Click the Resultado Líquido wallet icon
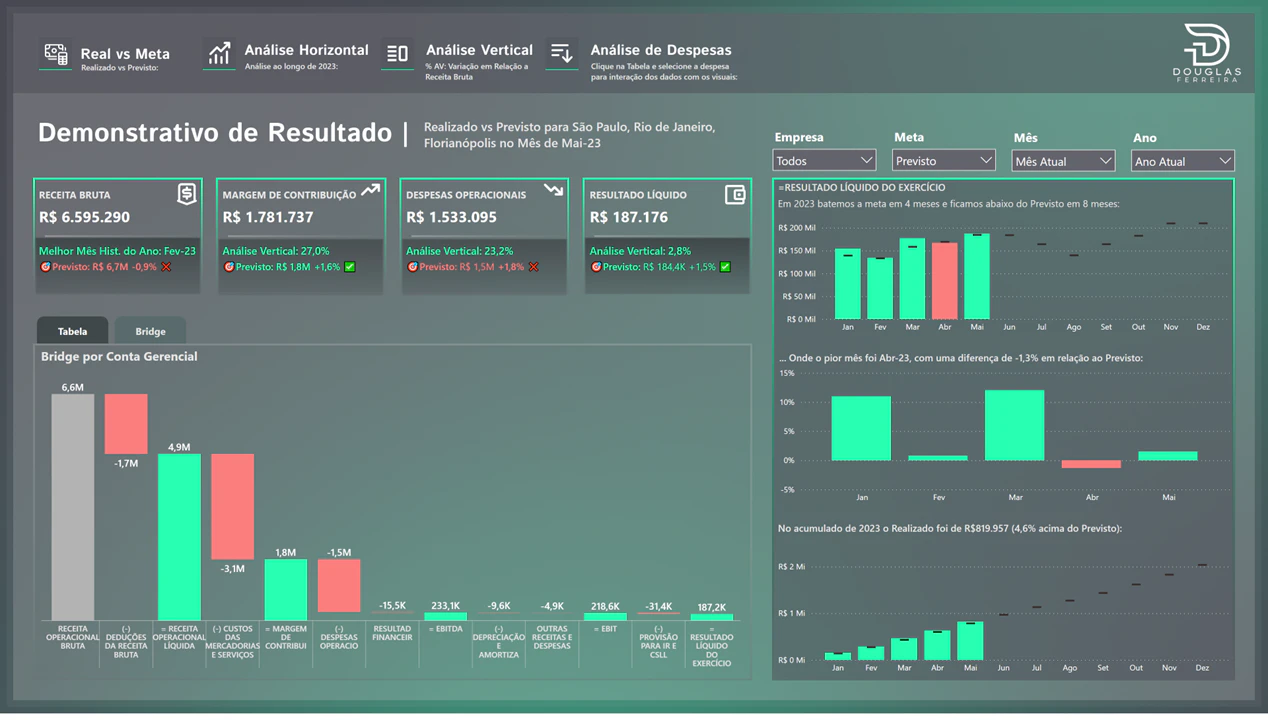 tap(735, 195)
